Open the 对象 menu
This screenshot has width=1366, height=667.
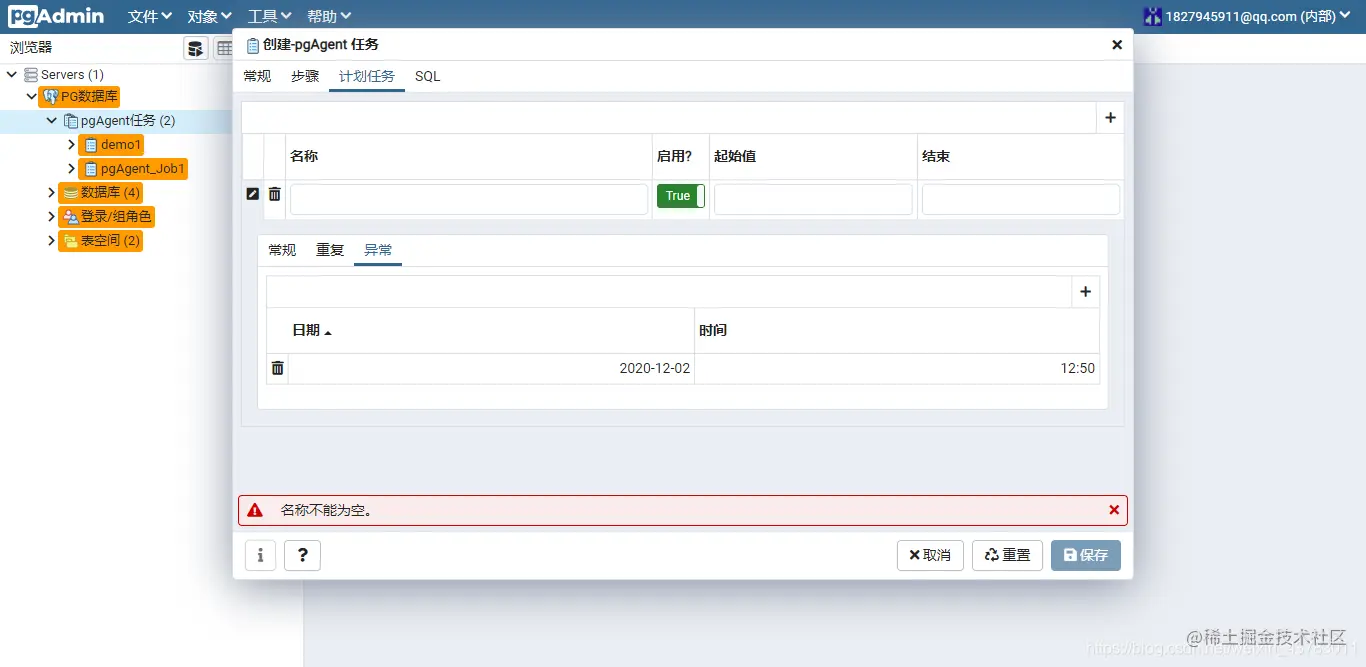point(210,16)
